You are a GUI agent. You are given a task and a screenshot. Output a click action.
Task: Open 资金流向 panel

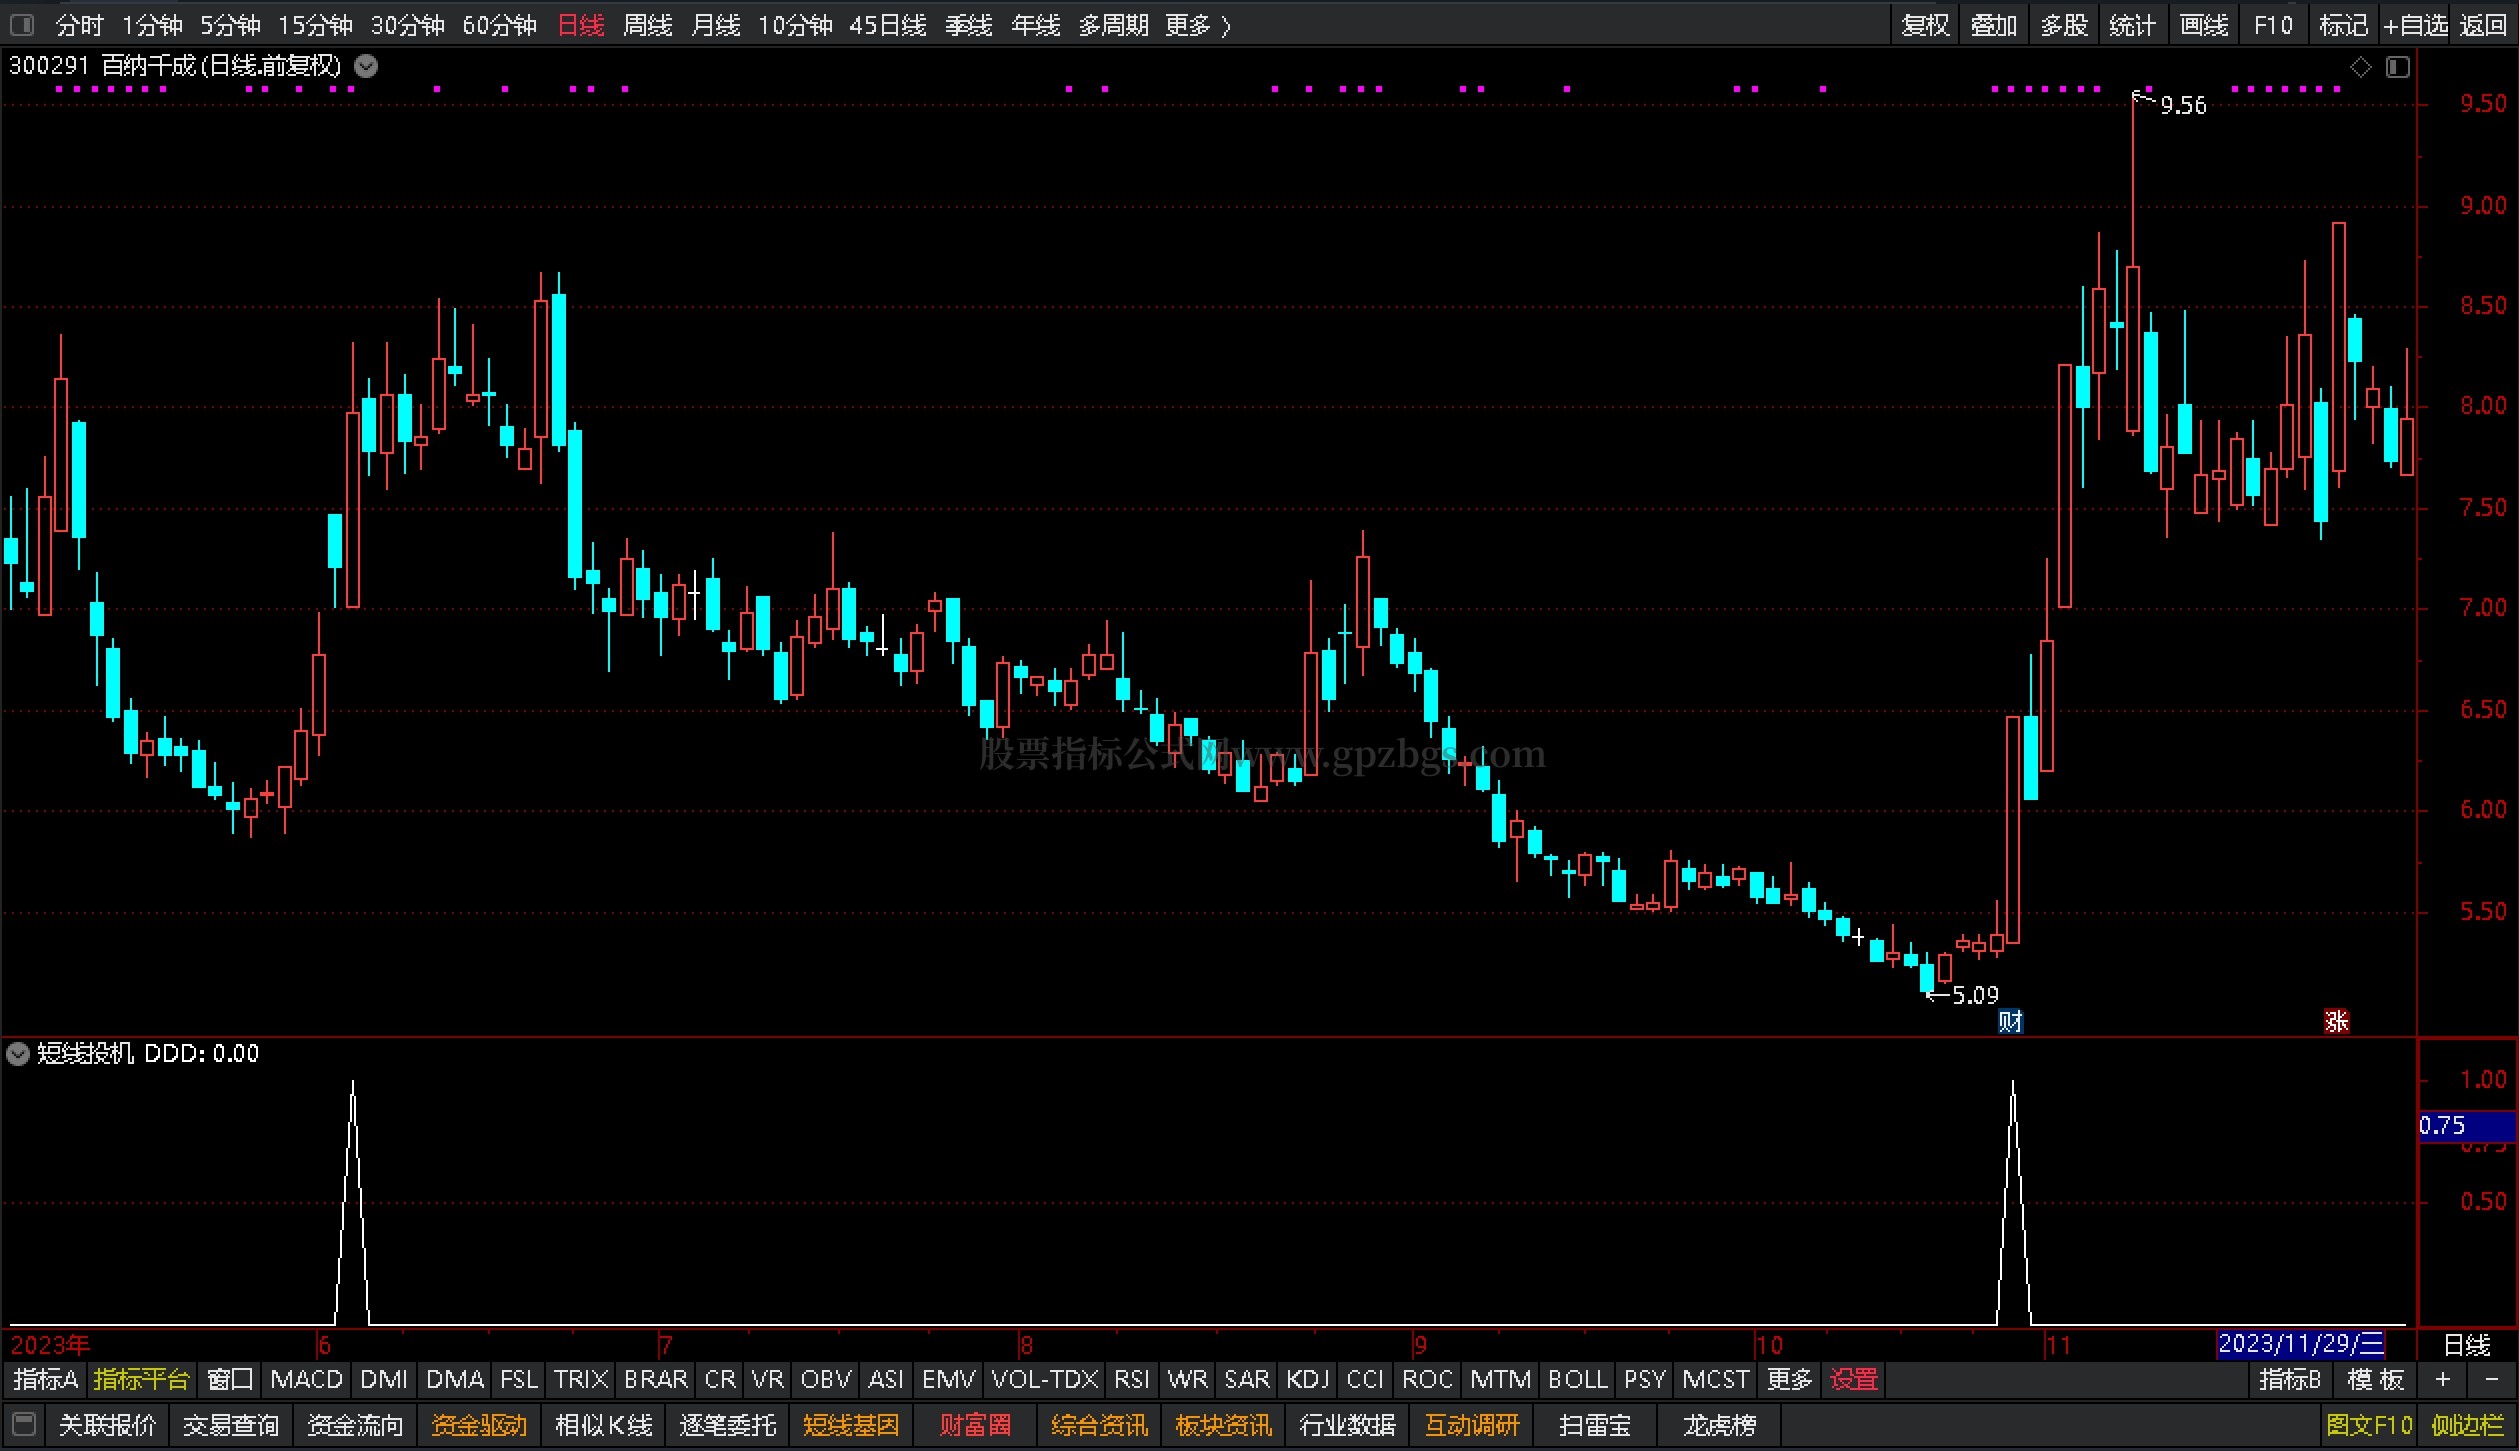pyautogui.click(x=355, y=1425)
